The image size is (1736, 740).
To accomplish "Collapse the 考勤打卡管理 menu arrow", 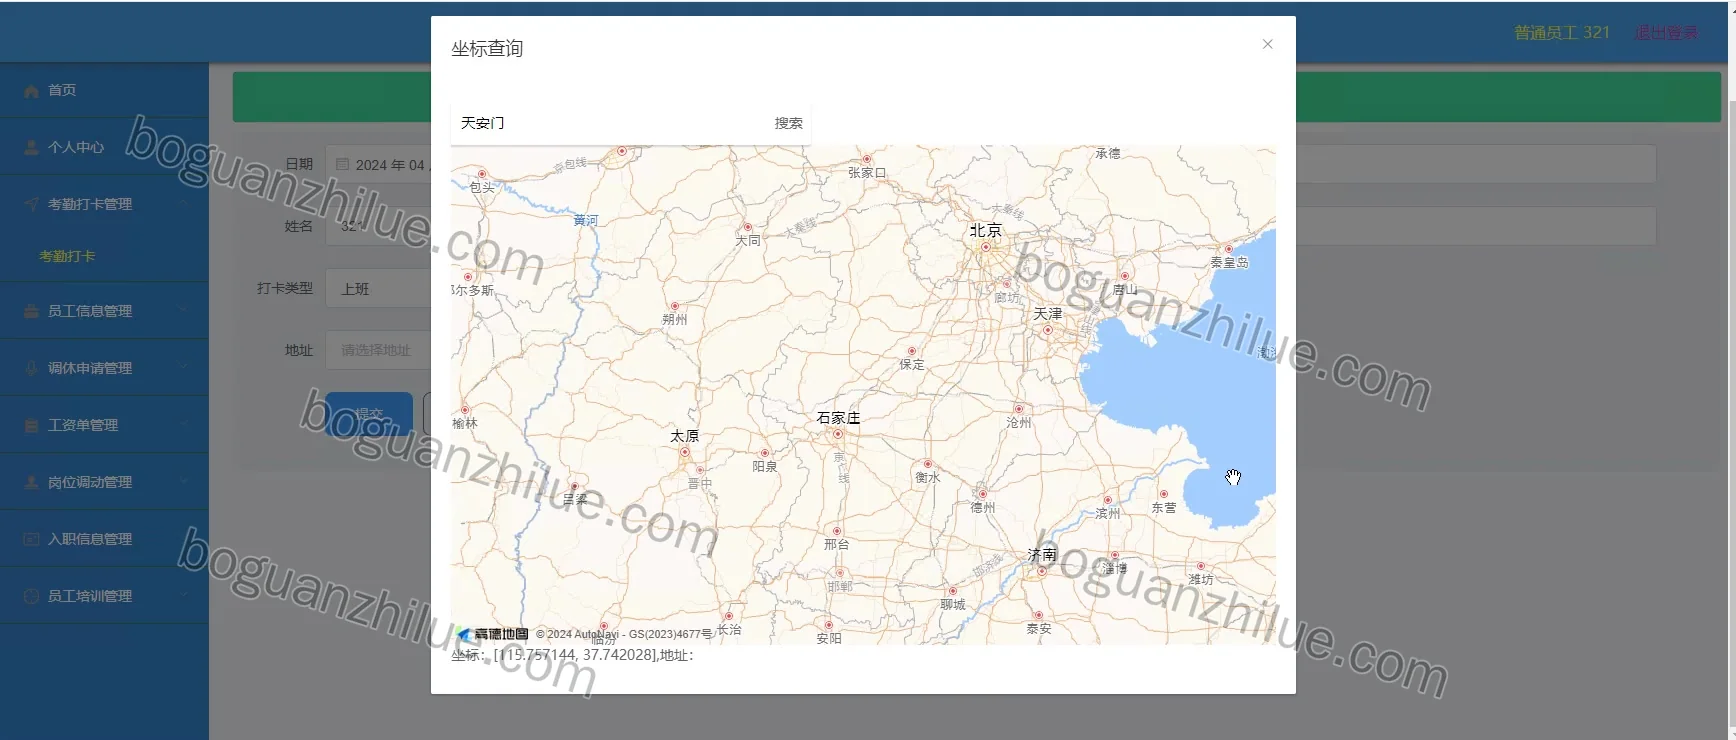I will [x=184, y=204].
